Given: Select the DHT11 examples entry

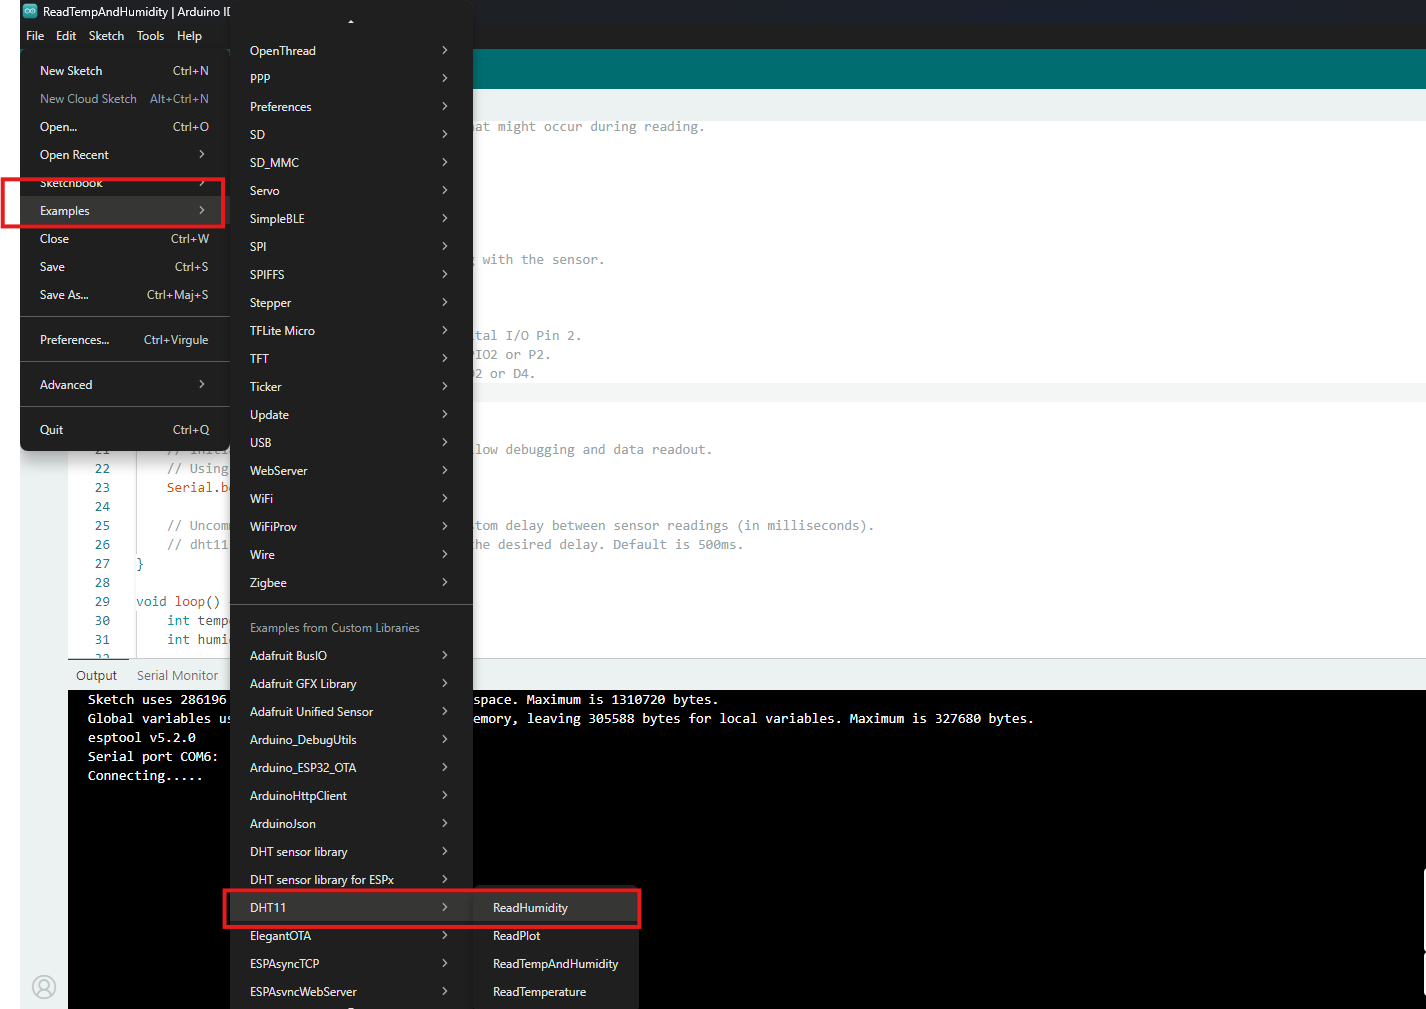Looking at the screenshot, I should point(351,908).
